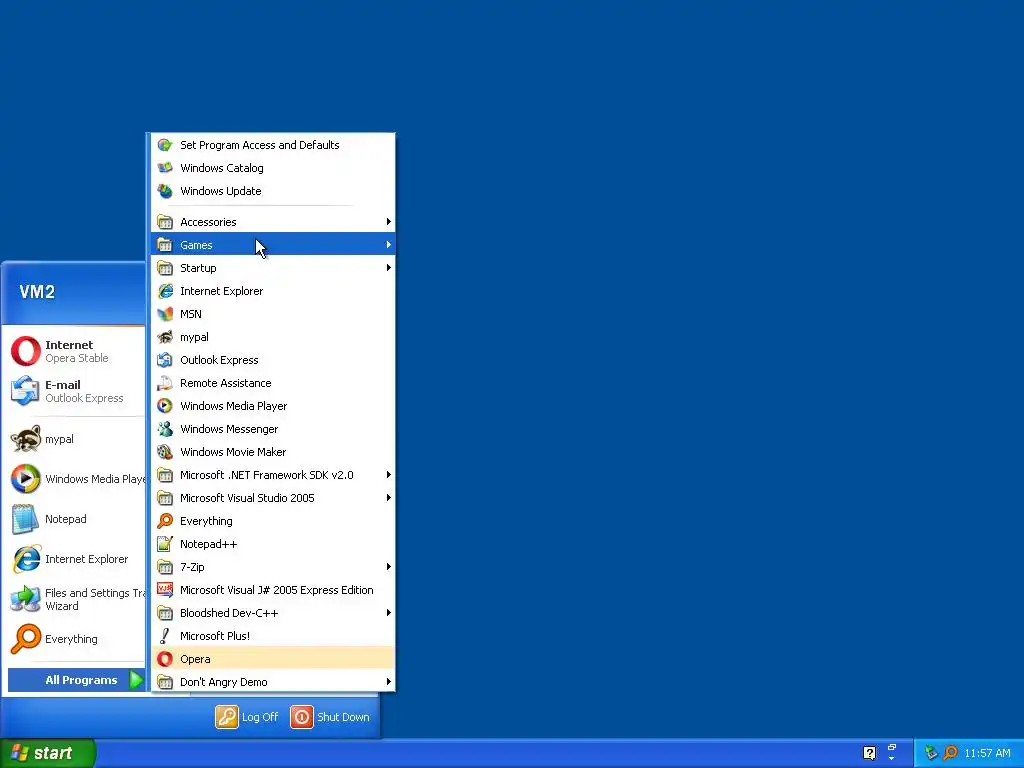
Task: Open Internet Explorer icon in All Programs list
Action: 165,291
